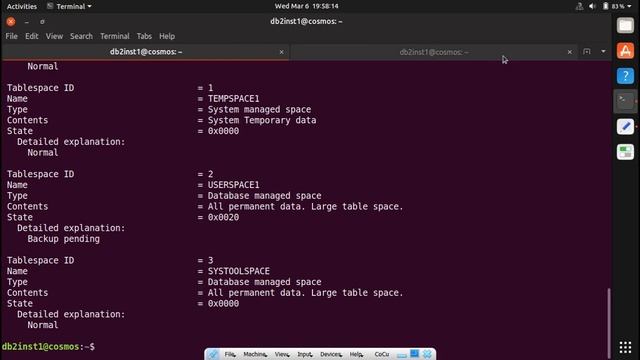Click the SYSTOOLSPACE state value 0x0000
The width and height of the screenshot is (640, 360).
point(223,304)
